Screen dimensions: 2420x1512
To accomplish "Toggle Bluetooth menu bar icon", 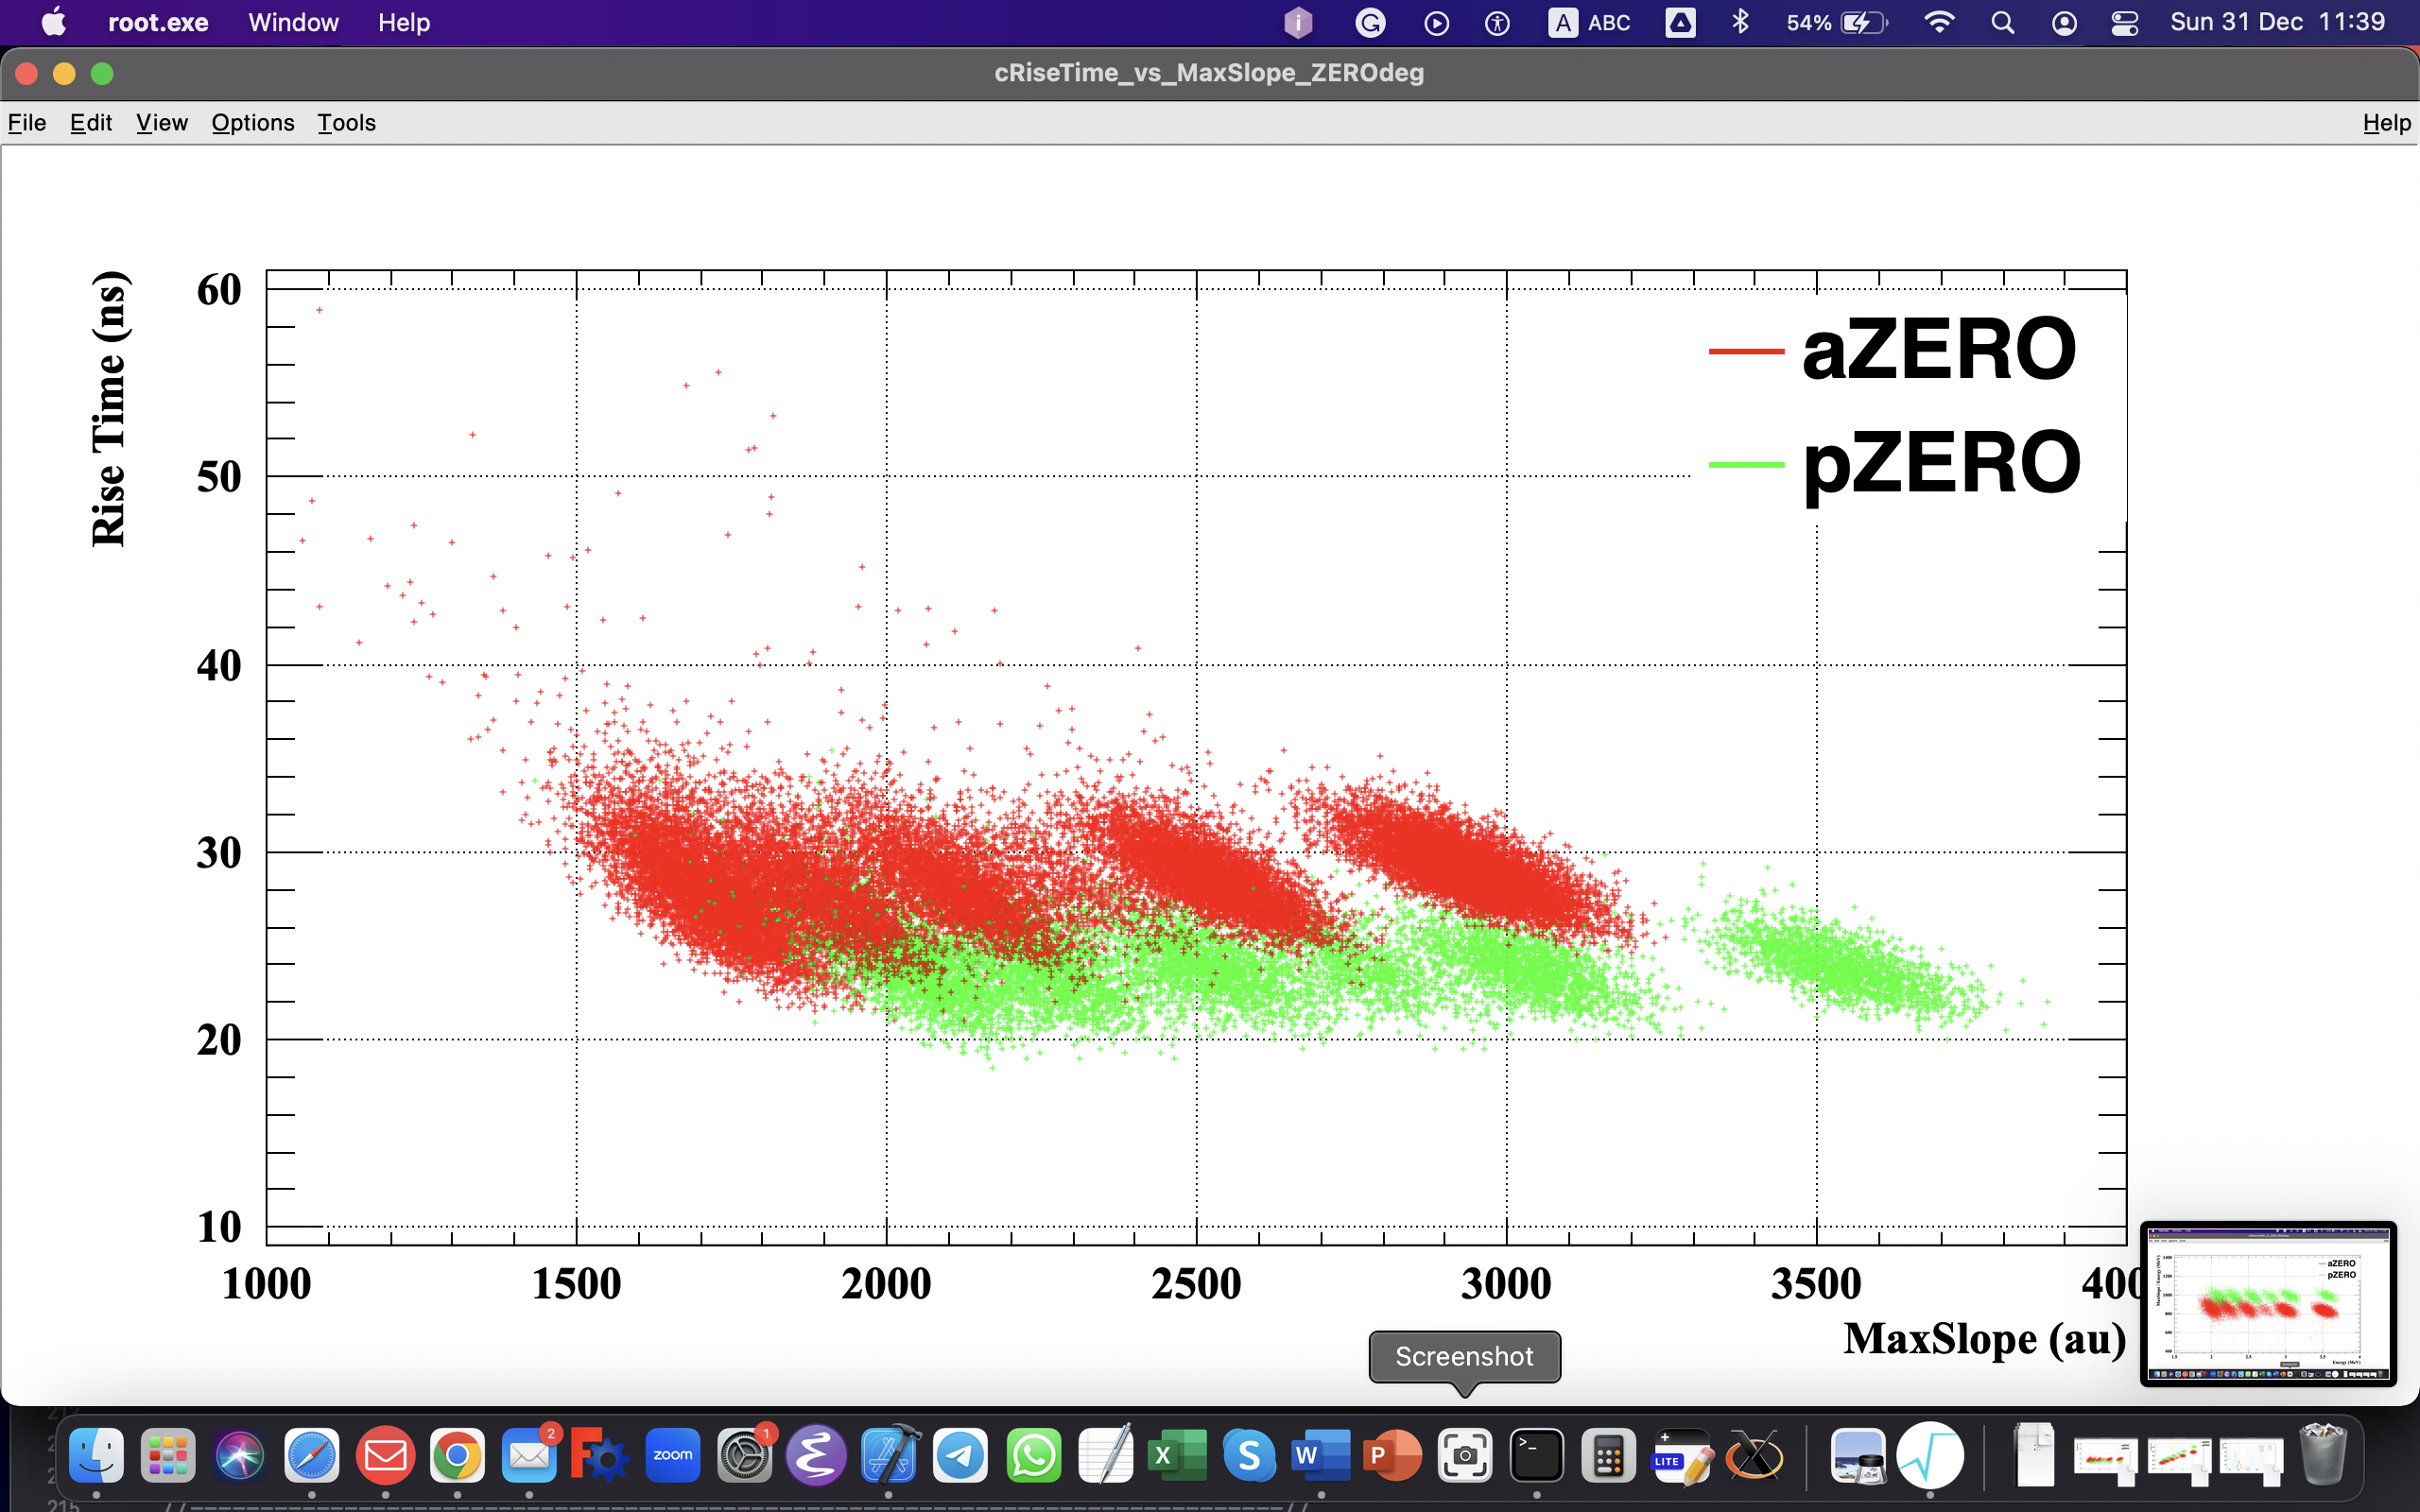I will click(x=1740, y=22).
